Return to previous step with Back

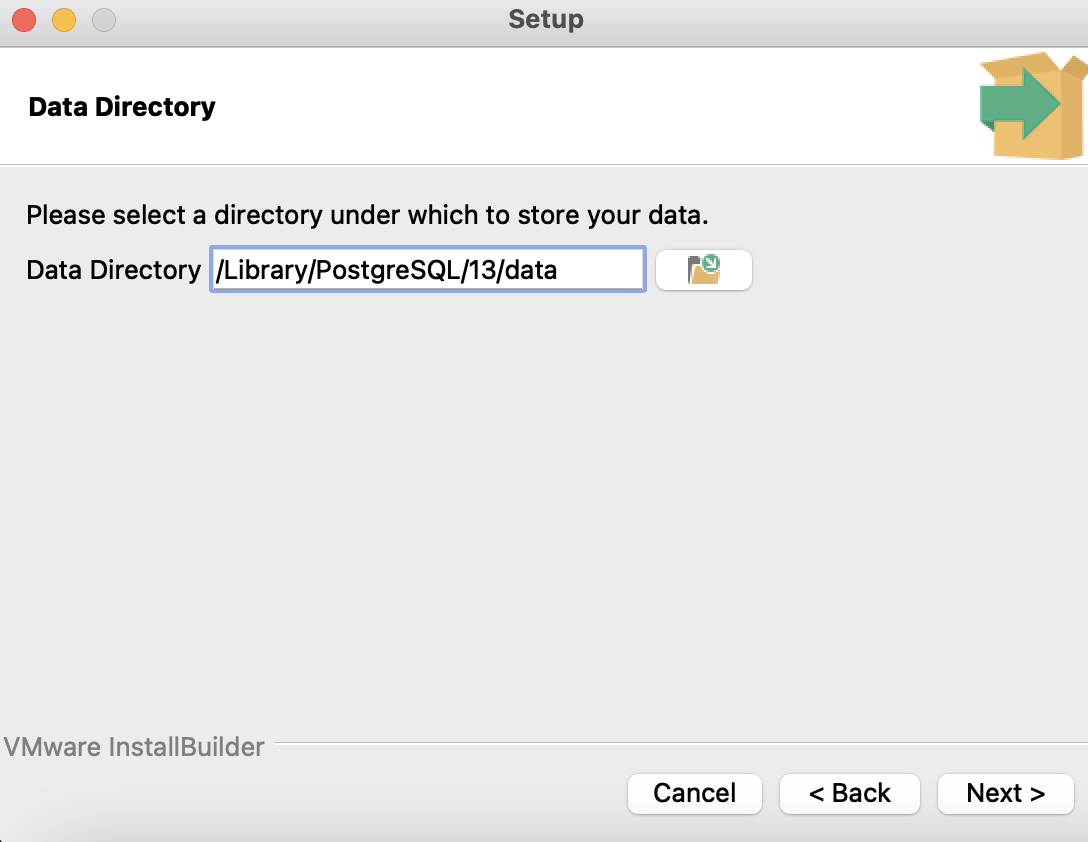point(849,793)
